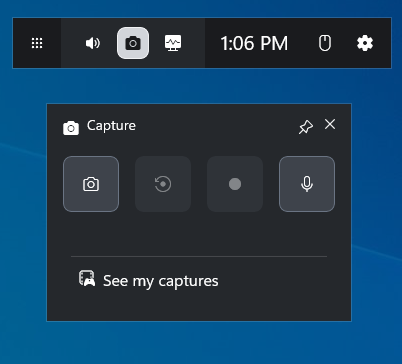Take a screenshot with camera button
Screen dimensions: 402x364
[91, 184]
